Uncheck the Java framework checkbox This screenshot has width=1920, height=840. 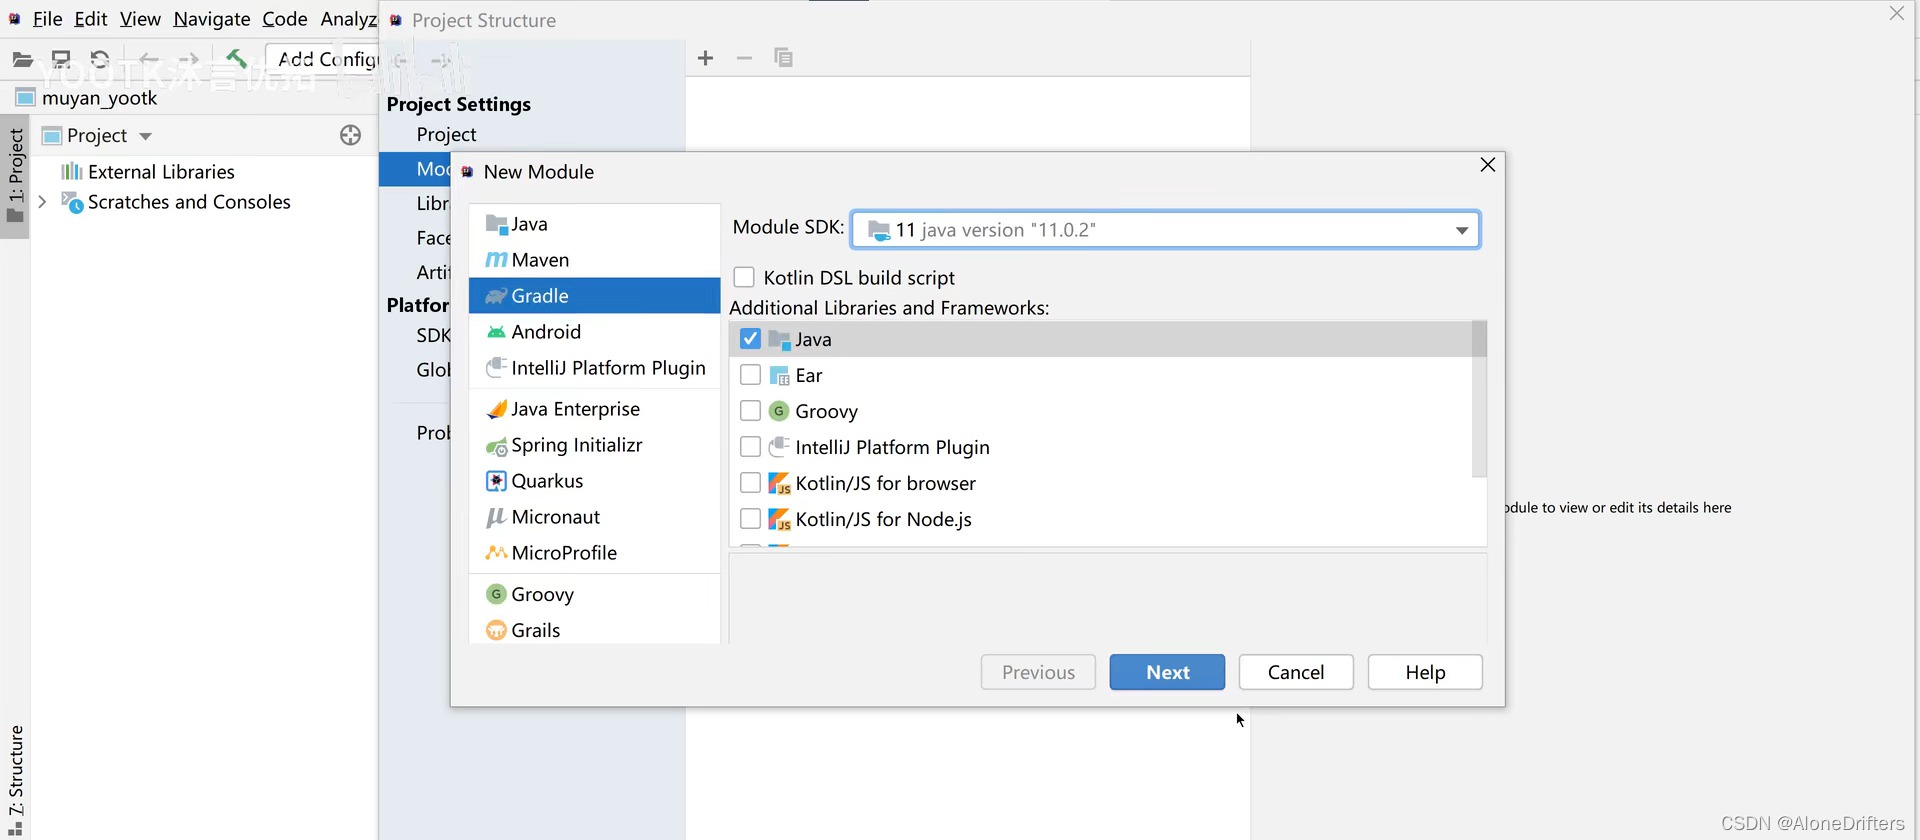click(x=750, y=339)
